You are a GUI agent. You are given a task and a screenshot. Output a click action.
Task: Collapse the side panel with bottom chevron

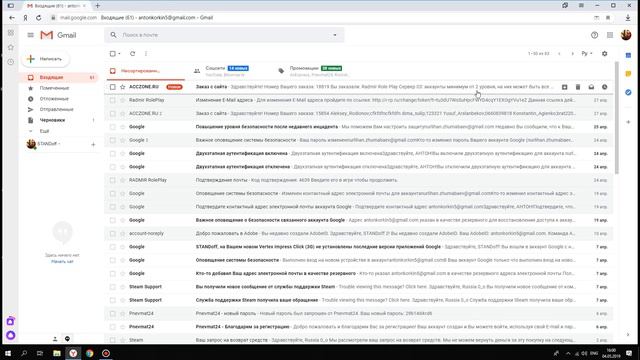coord(628,335)
